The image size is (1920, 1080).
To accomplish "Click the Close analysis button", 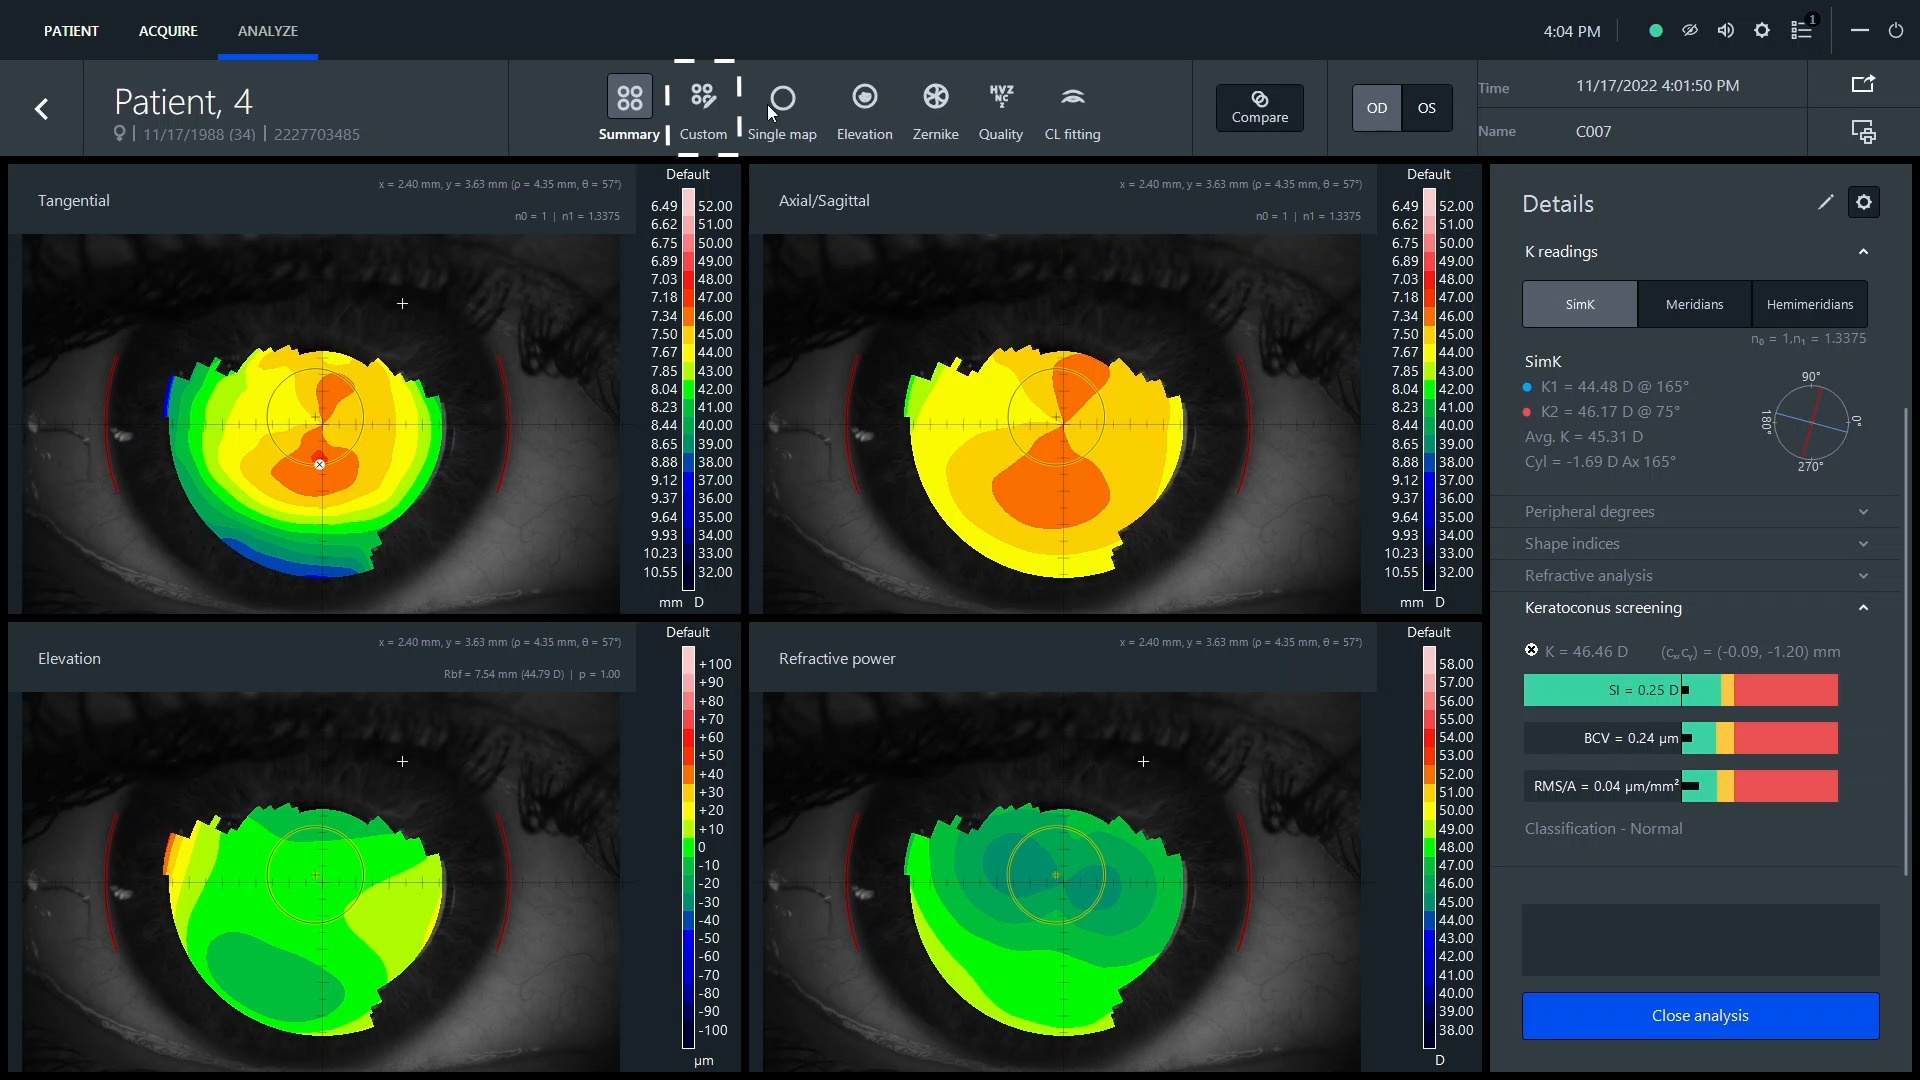I will pos(1700,1014).
